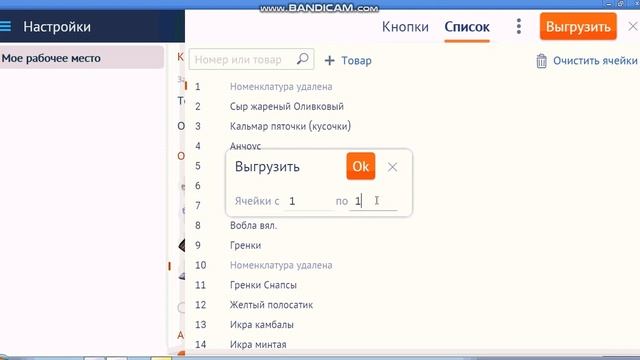This screenshot has height=360, width=640.
Task: Click Очистить ячейки
Action: tap(595, 61)
